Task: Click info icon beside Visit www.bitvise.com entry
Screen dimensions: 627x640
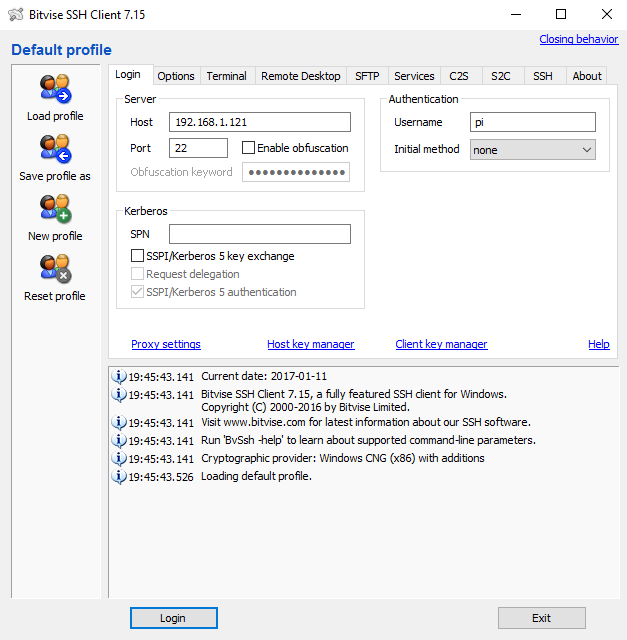Action: [x=119, y=422]
